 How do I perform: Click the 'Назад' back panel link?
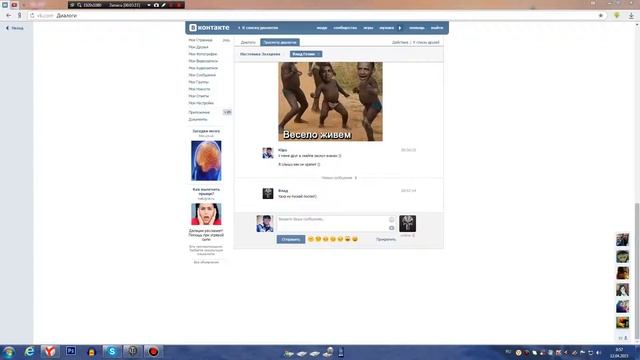(14, 28)
